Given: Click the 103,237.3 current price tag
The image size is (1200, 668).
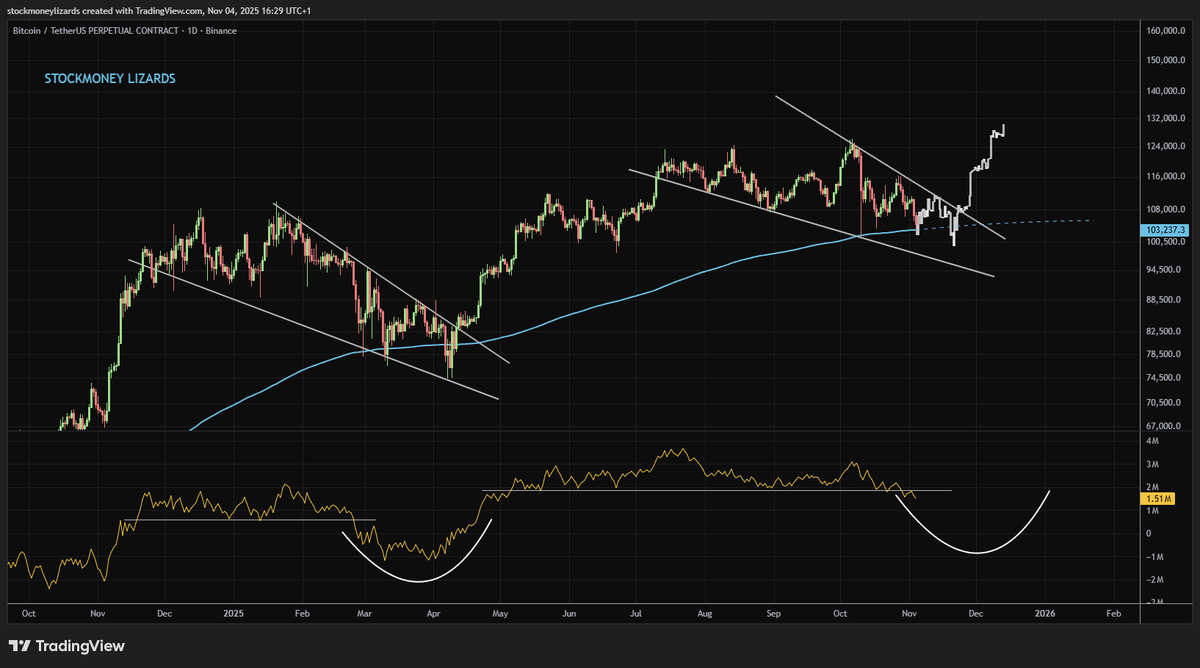Looking at the screenshot, I should 1164,230.
